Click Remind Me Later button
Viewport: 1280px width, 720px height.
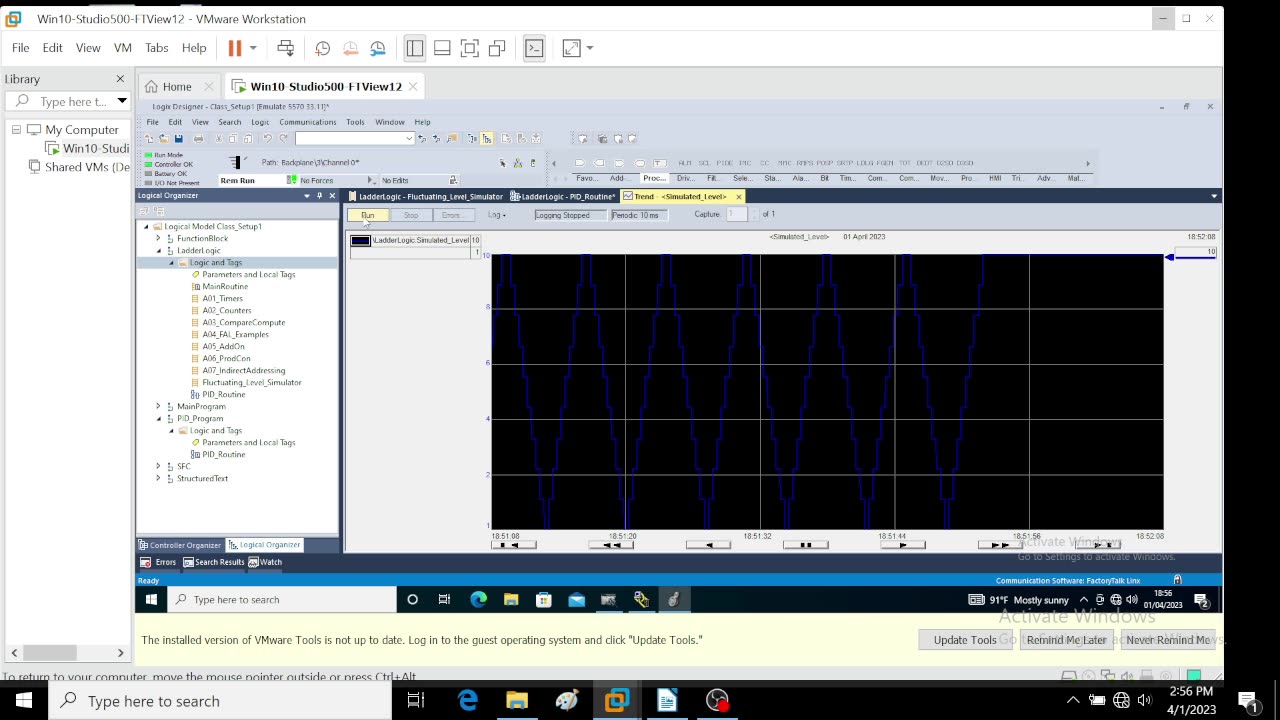[x=1066, y=640]
